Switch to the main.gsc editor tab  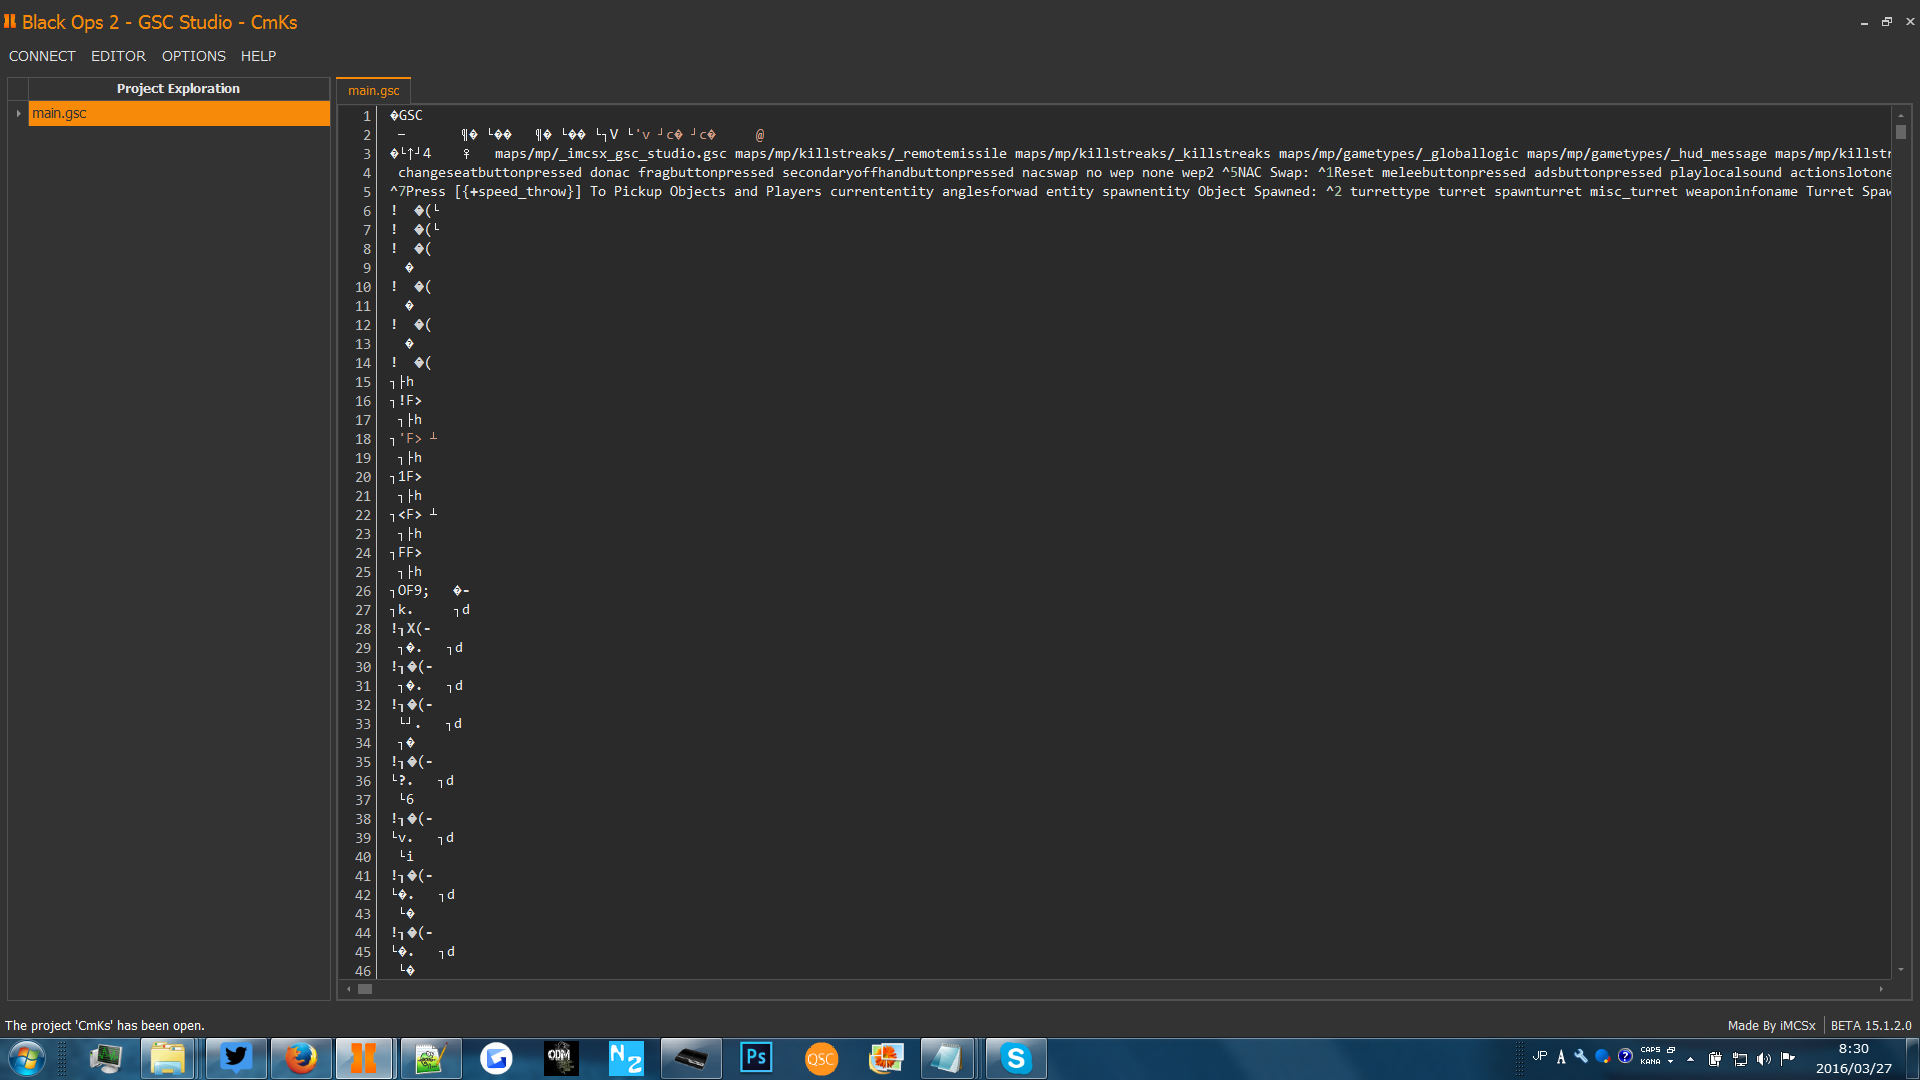373,91
